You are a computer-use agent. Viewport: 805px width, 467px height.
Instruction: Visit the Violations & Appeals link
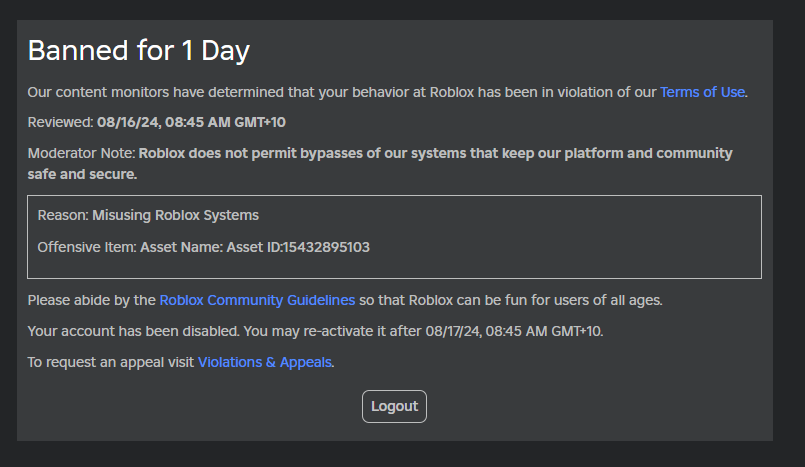[x=265, y=362]
